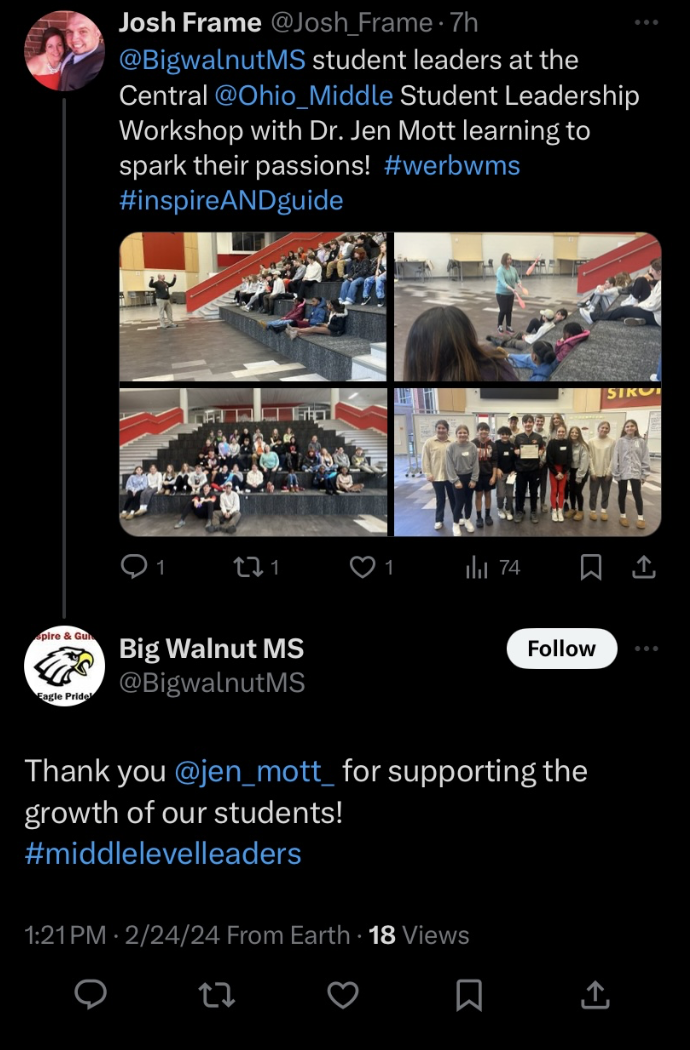Open the group photo of standing students

tap(527, 462)
